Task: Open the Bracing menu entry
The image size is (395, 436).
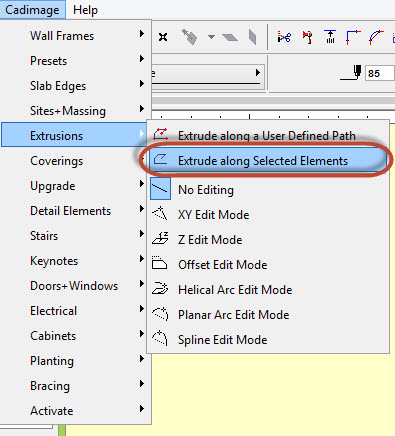Action: tap(75, 386)
